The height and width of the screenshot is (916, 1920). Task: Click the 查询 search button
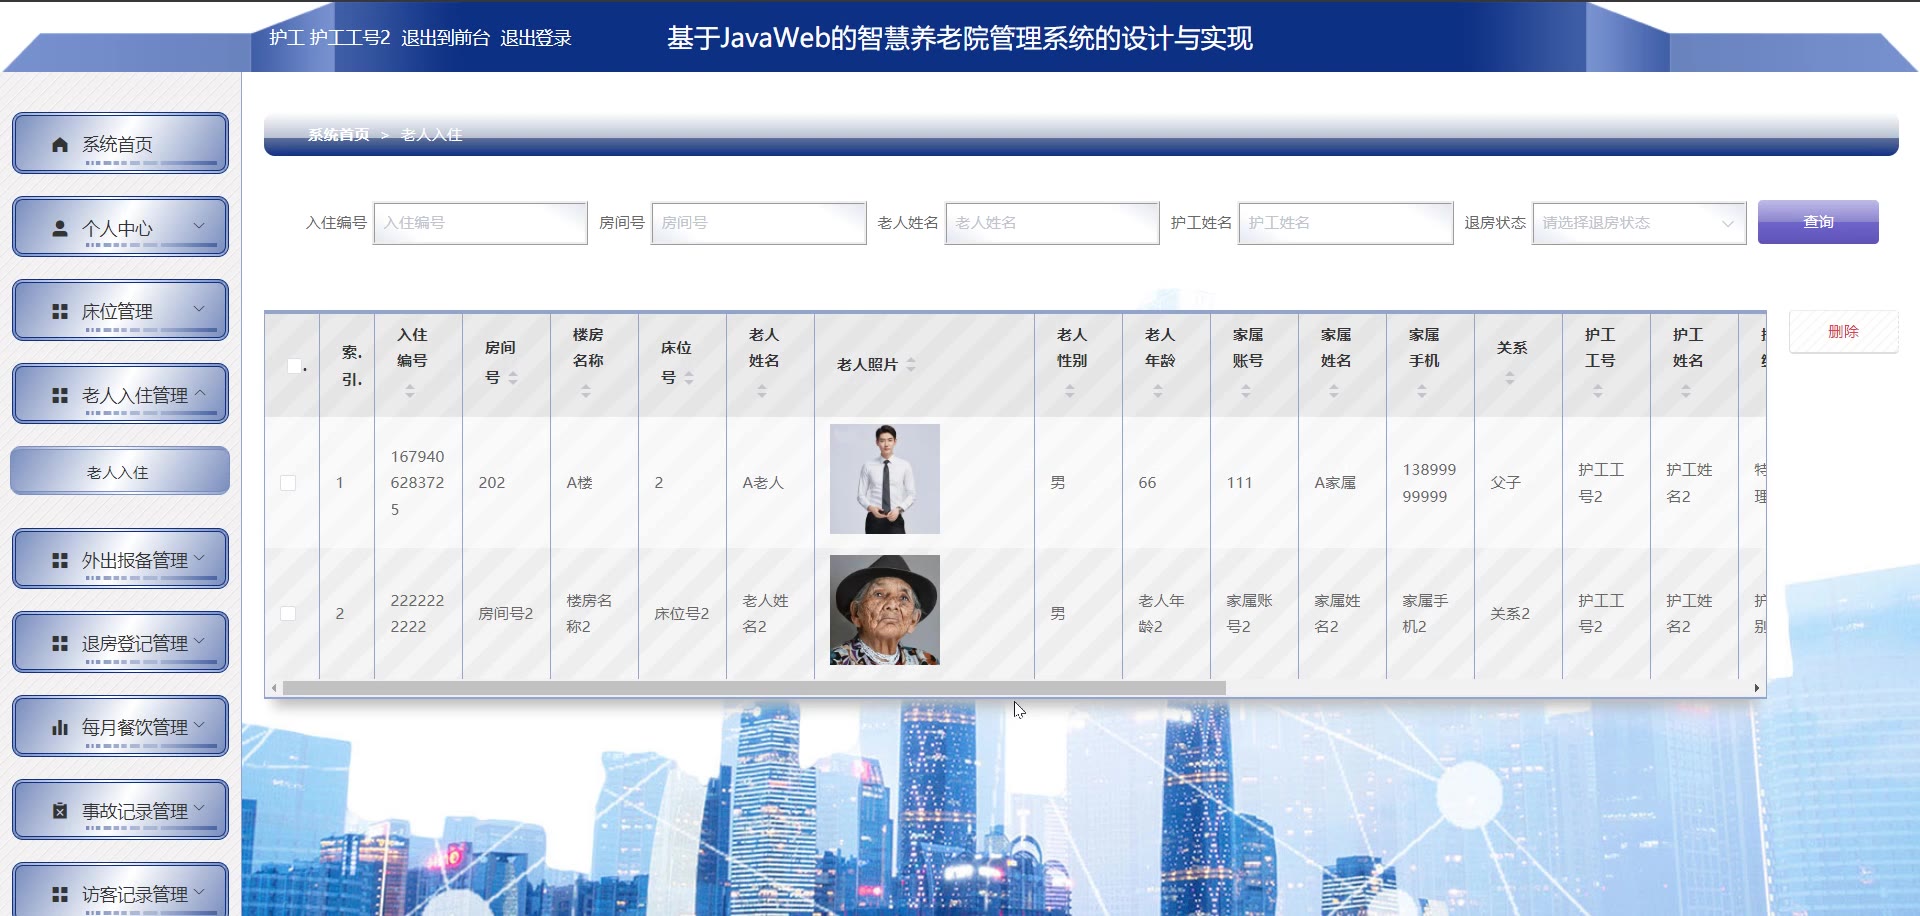1818,222
